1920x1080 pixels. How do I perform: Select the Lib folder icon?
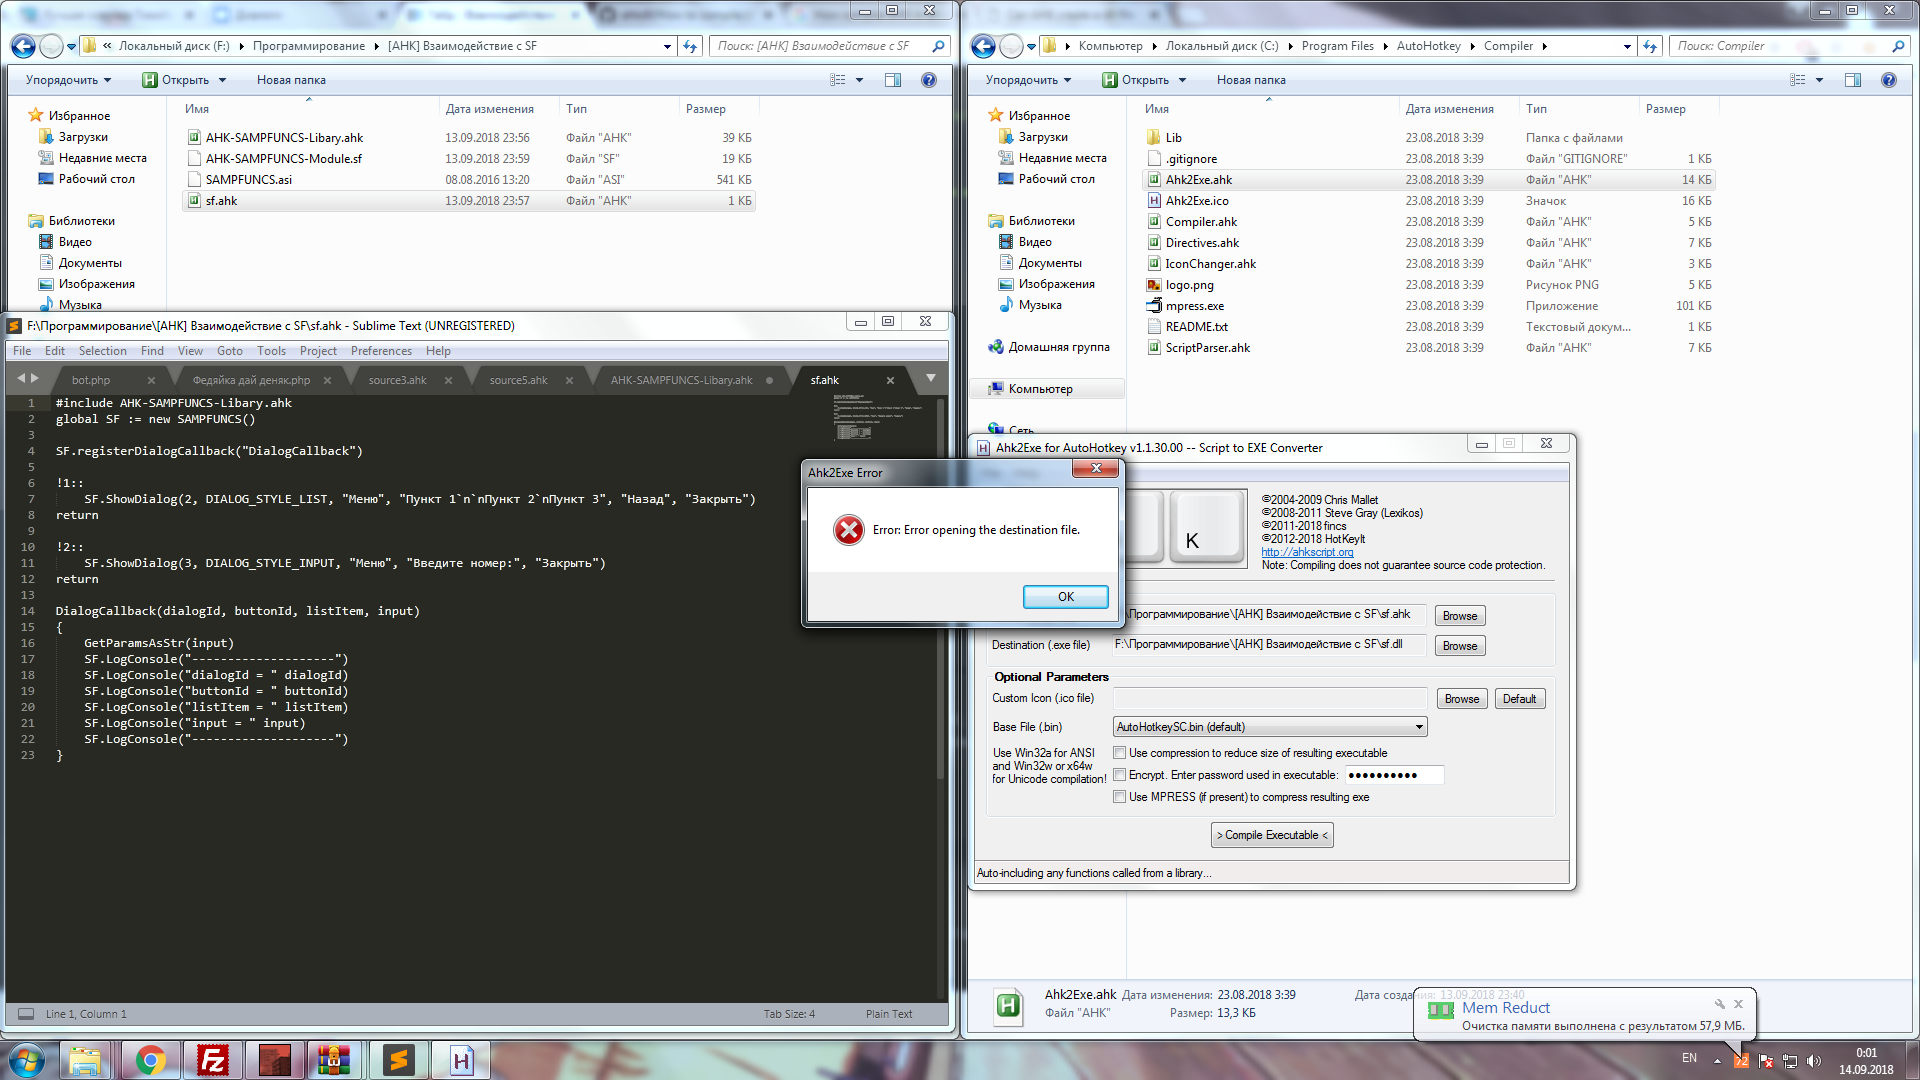tap(1154, 138)
